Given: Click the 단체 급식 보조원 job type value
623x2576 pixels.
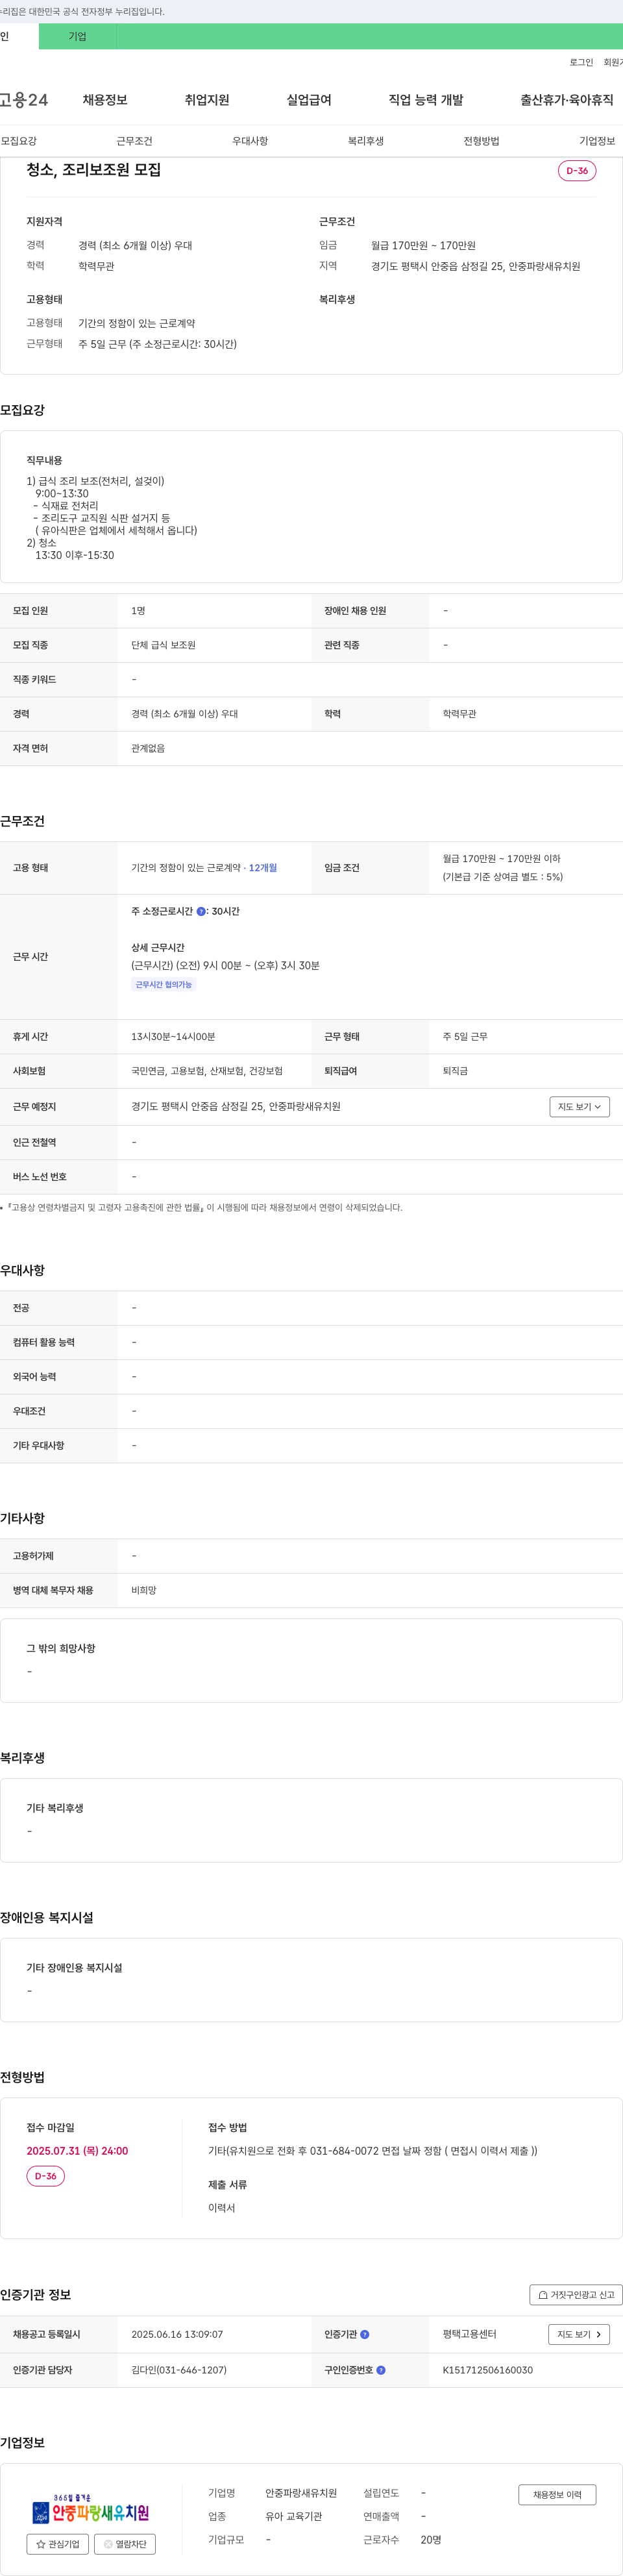Looking at the screenshot, I should tap(163, 645).
